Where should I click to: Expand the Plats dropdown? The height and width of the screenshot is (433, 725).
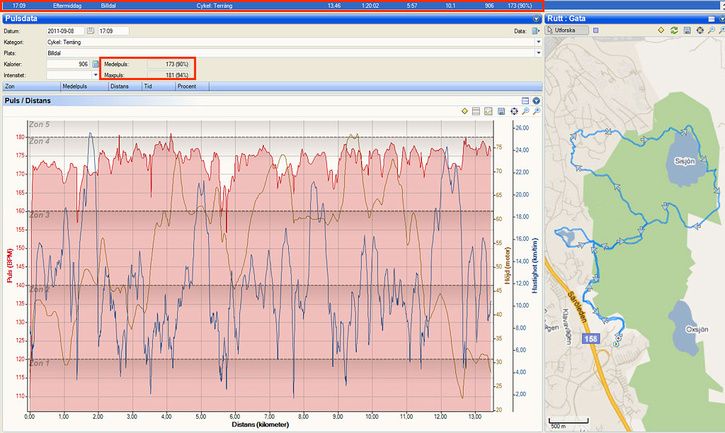tap(538, 53)
